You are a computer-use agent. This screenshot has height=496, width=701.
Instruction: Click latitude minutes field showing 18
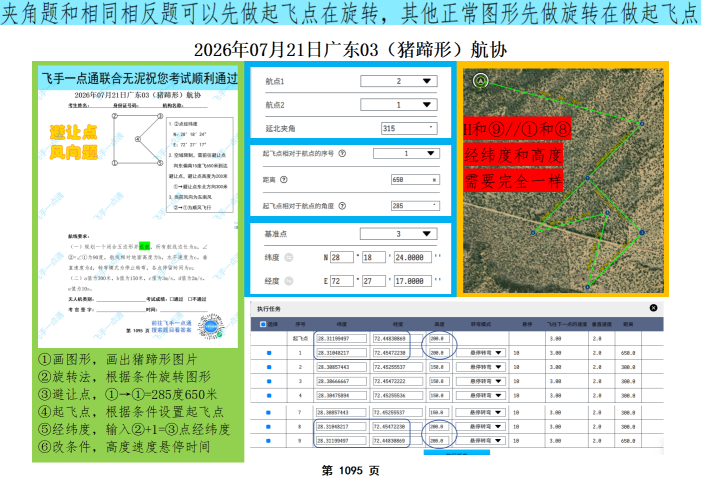(x=374, y=257)
